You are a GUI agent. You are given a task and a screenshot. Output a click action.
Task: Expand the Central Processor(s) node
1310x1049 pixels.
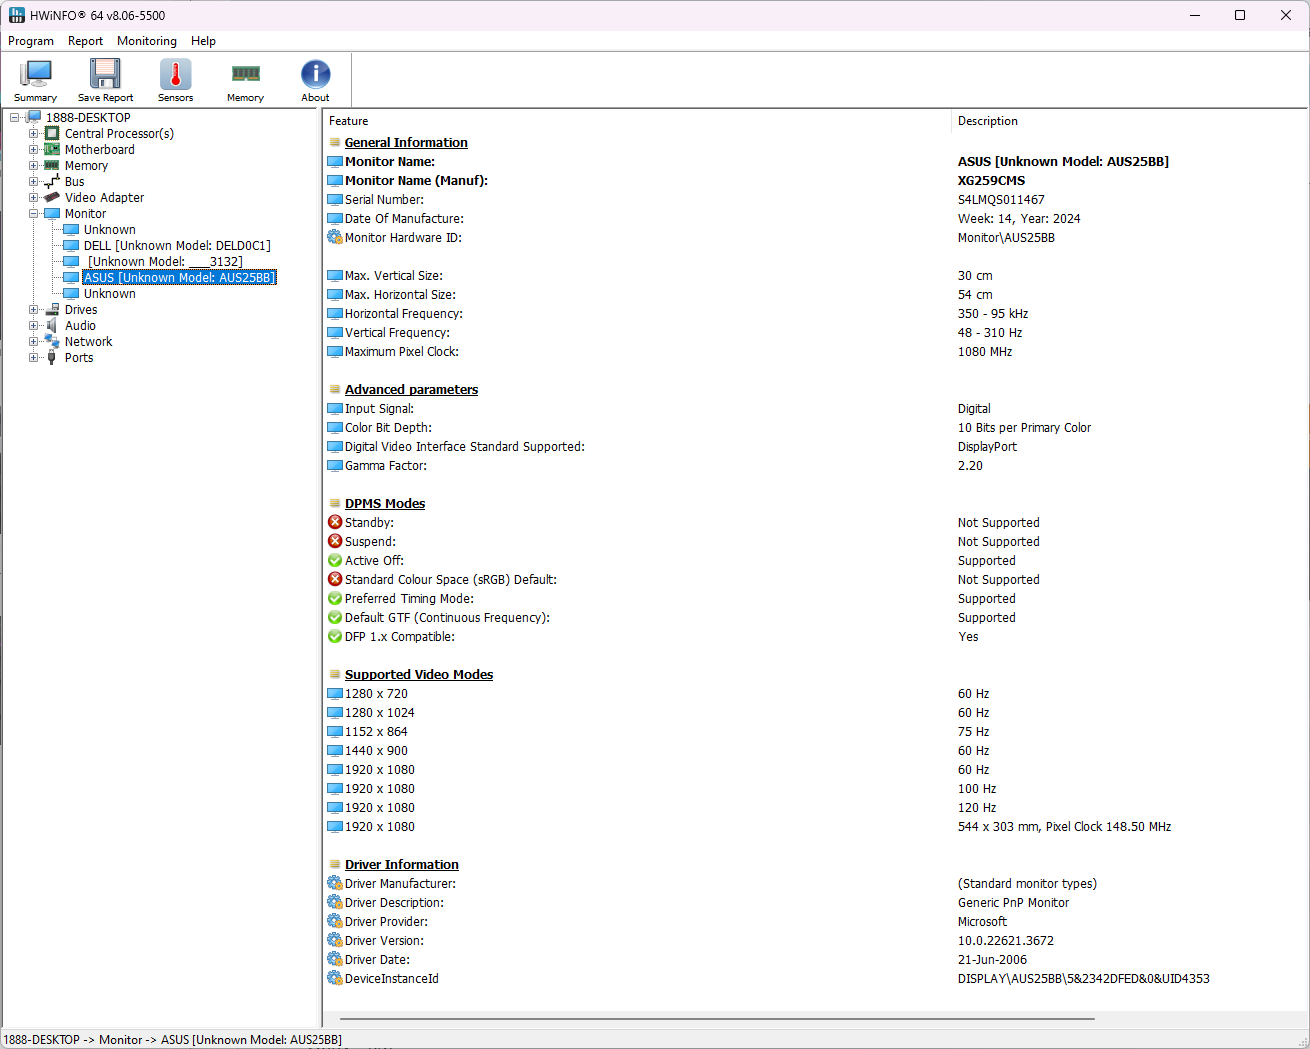tap(34, 134)
